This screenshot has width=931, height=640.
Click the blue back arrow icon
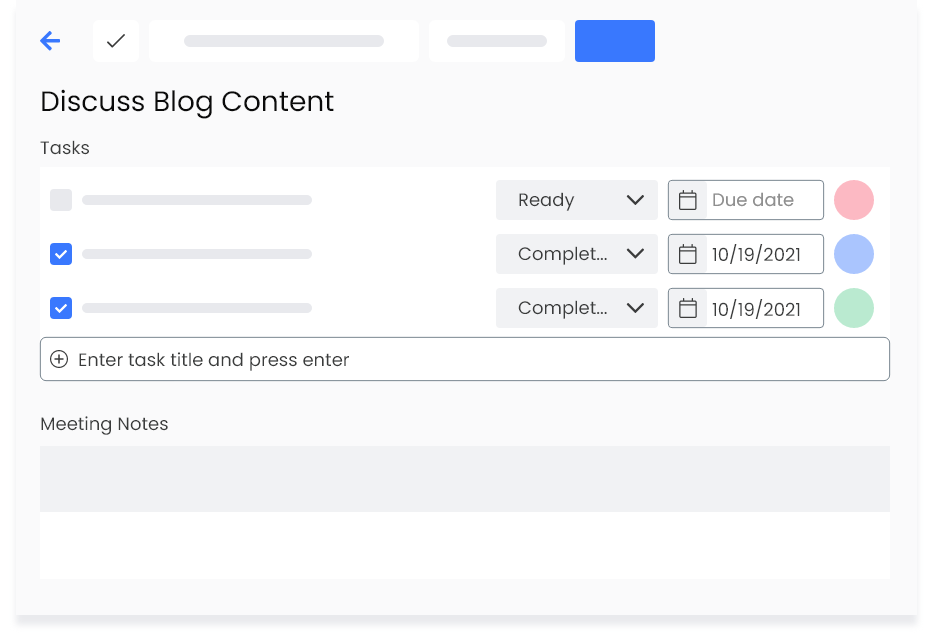[50, 41]
